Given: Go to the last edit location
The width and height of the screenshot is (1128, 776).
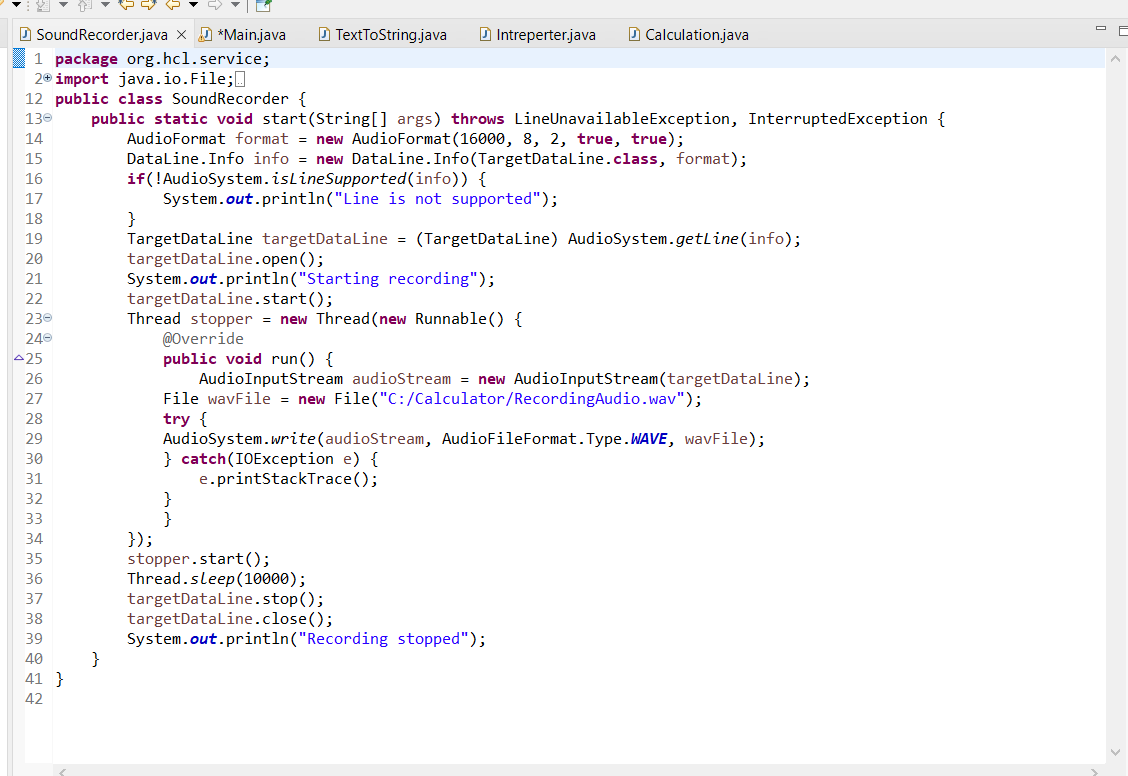Looking at the screenshot, I should pyautogui.click(x=127, y=6).
